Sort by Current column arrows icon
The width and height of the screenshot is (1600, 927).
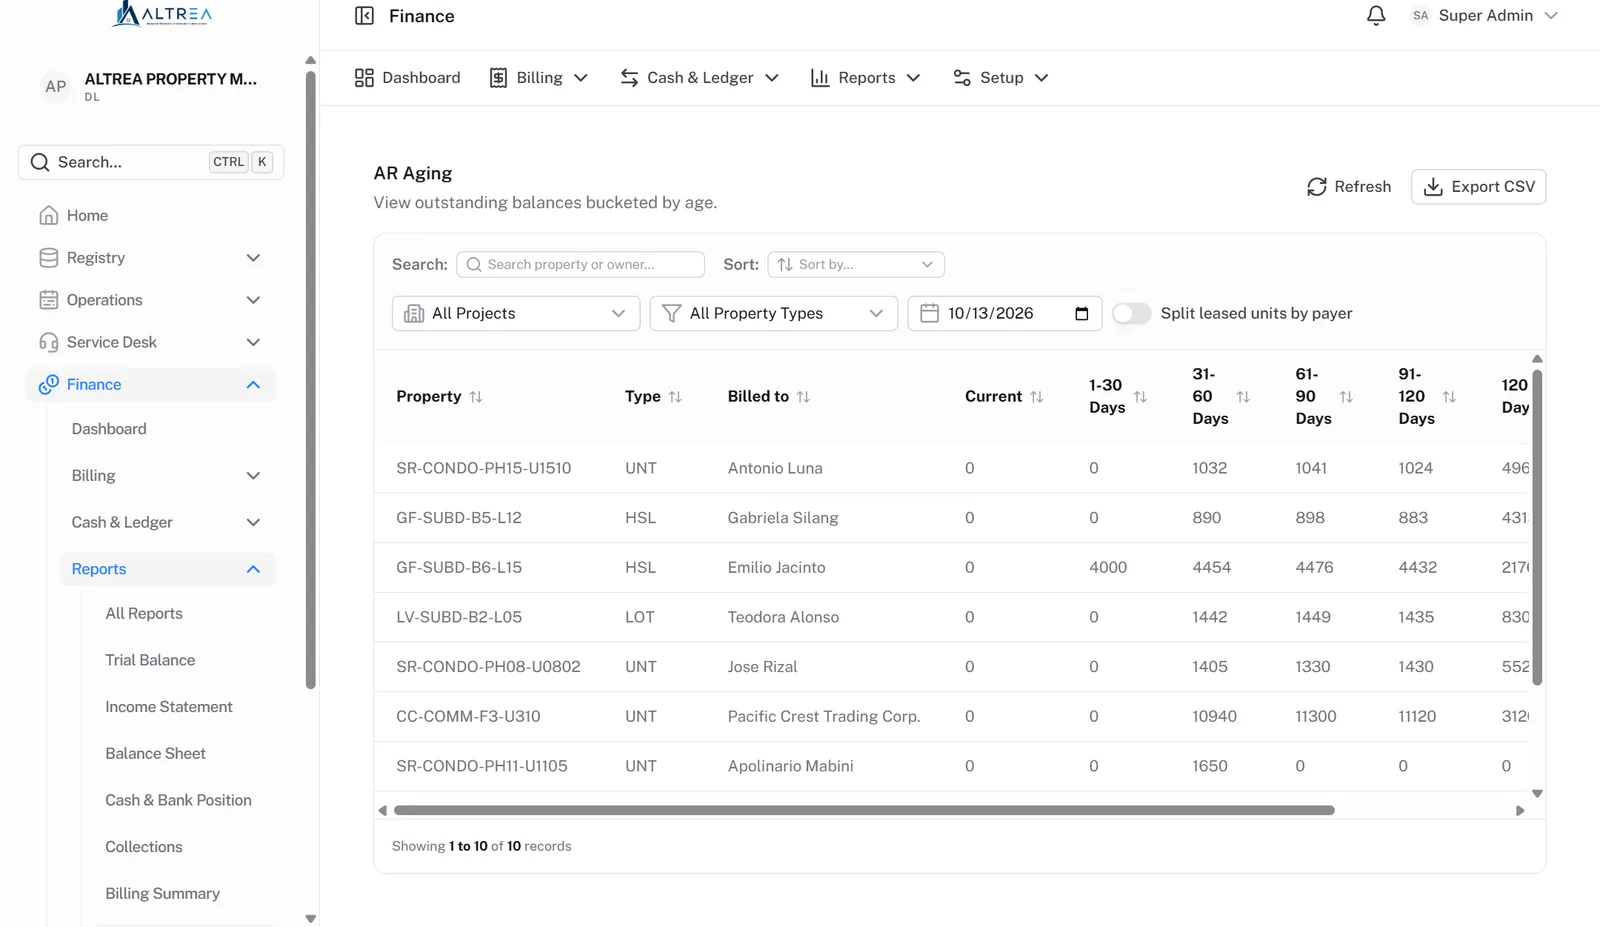click(x=1036, y=397)
